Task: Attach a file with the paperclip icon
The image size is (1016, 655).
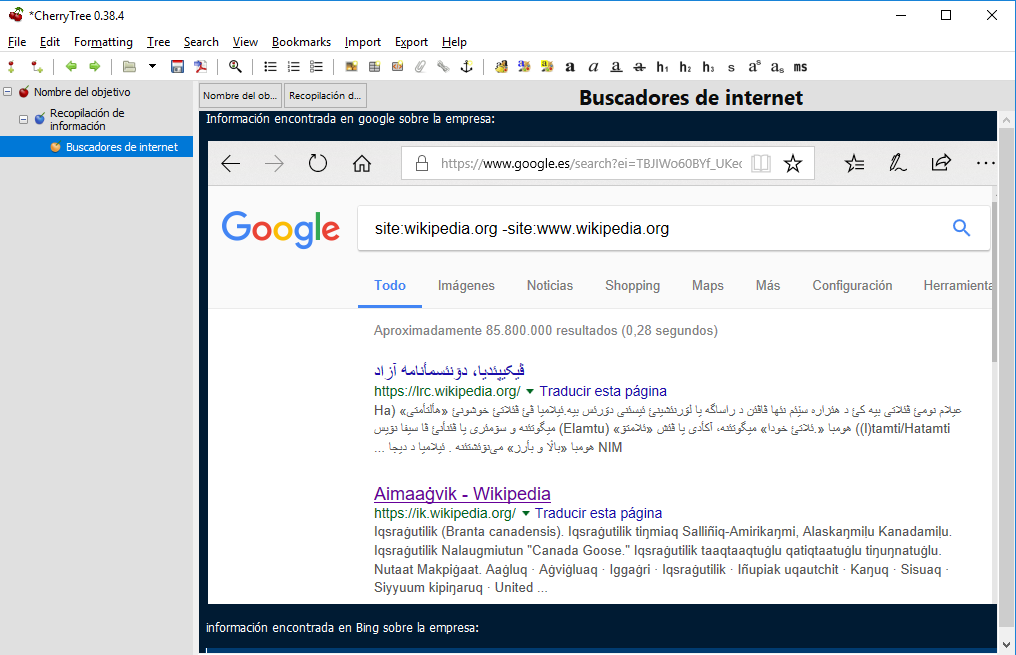Action: pos(421,67)
